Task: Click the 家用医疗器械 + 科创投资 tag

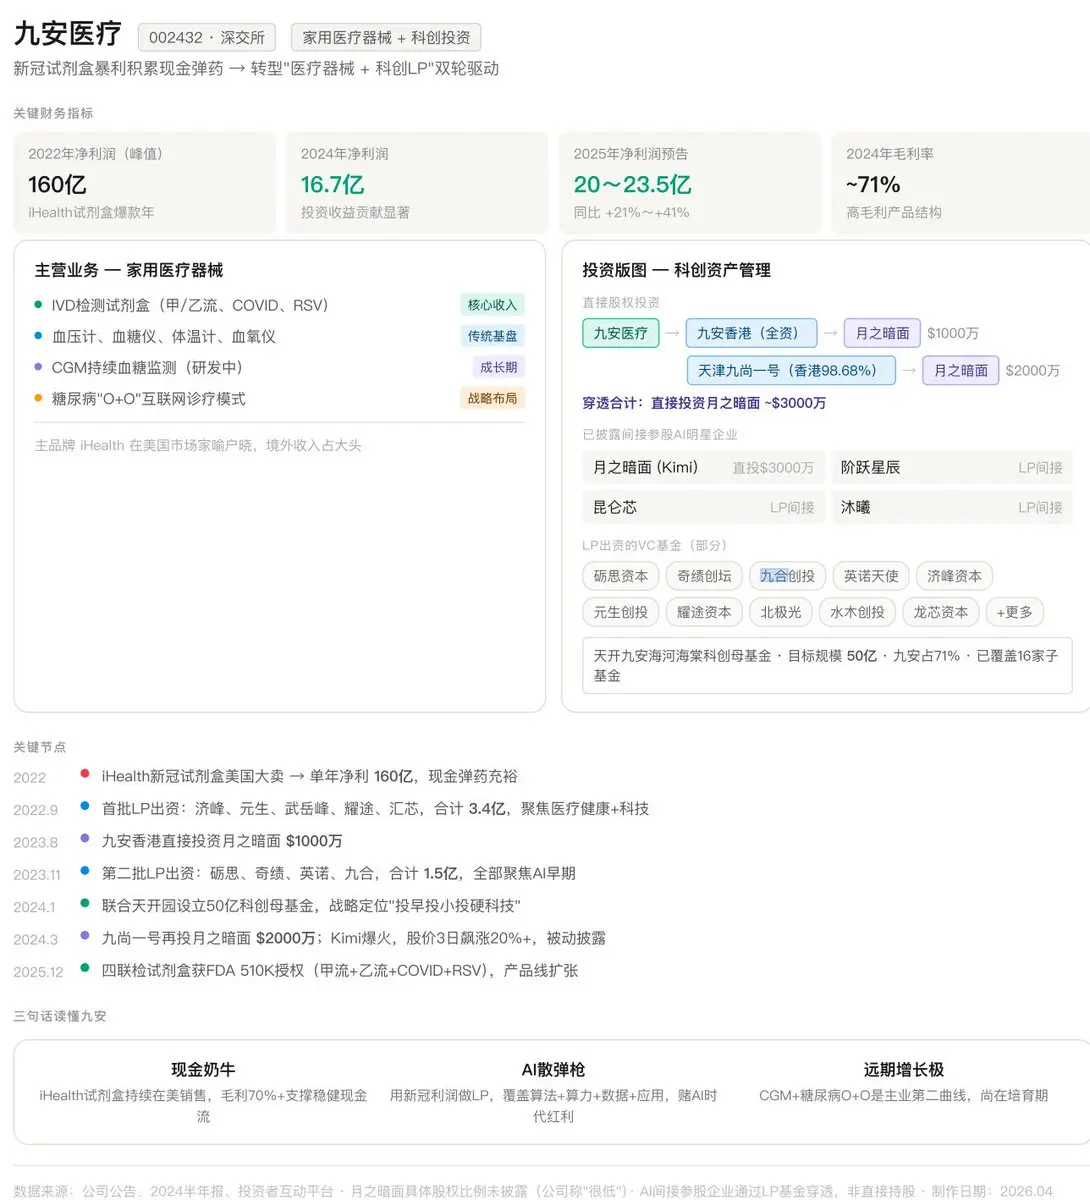Action: (386, 37)
